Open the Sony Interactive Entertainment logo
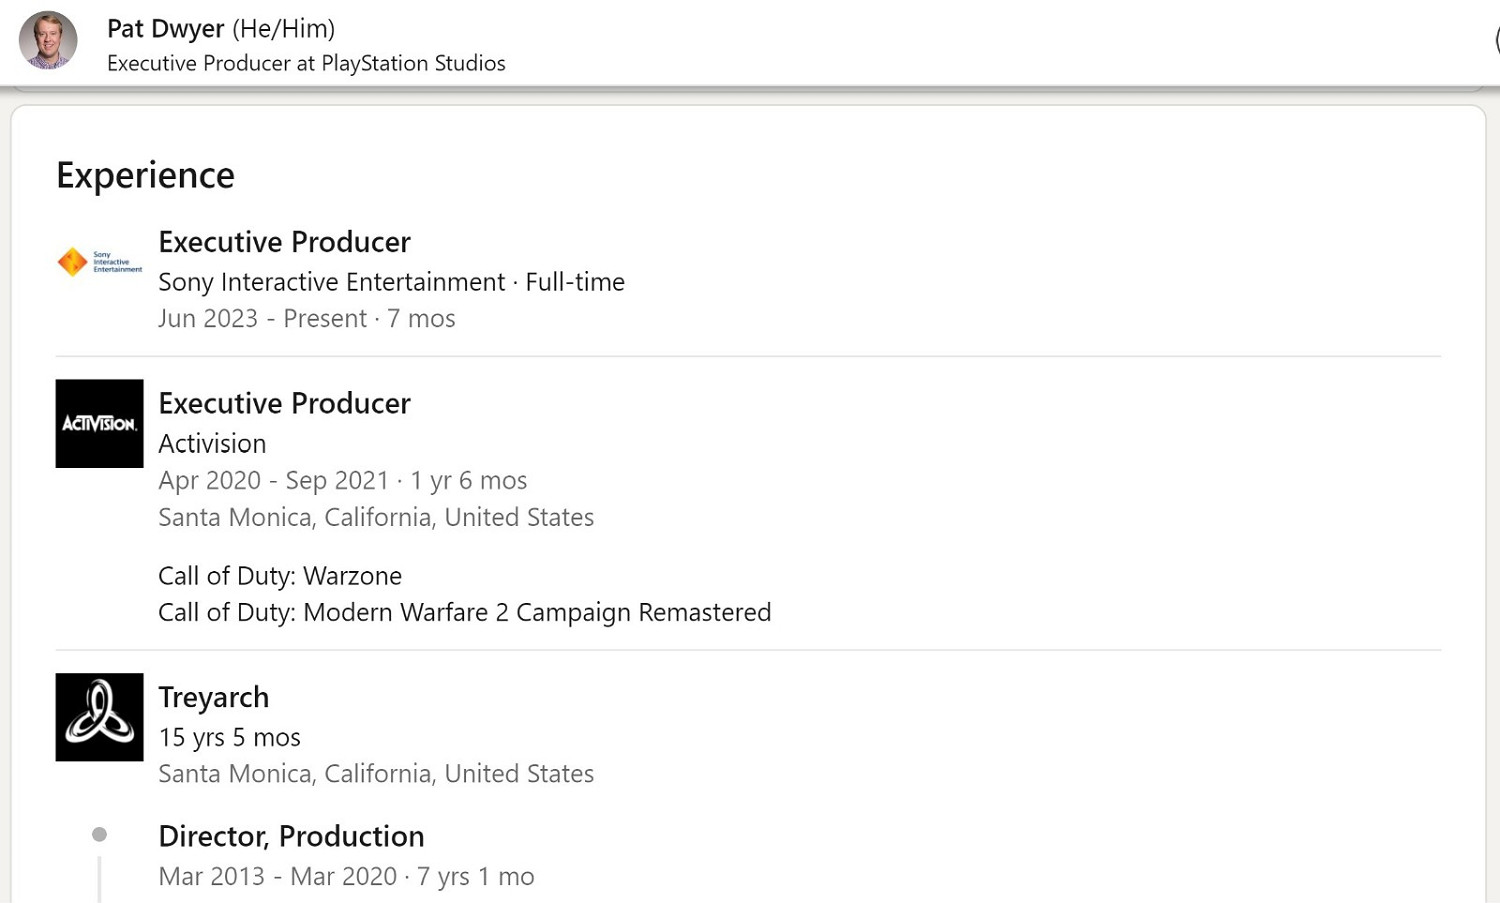 [x=99, y=262]
